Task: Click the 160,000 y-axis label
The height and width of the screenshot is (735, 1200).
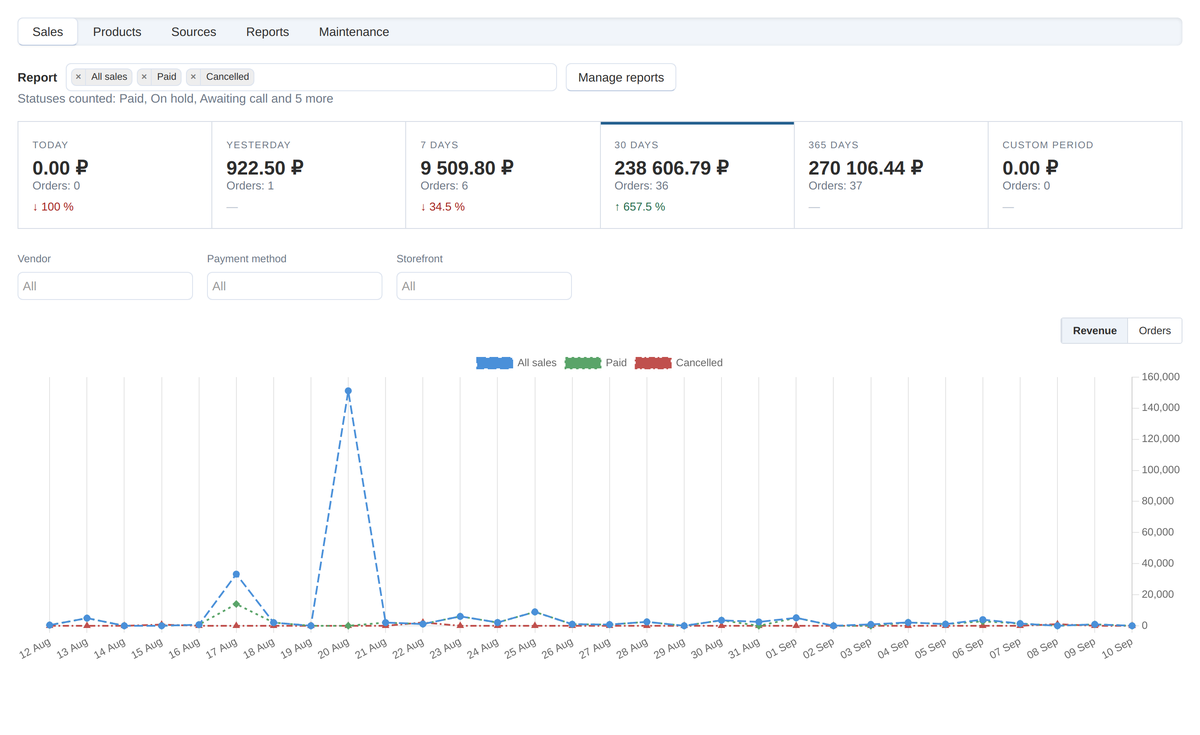Action: tap(1161, 377)
